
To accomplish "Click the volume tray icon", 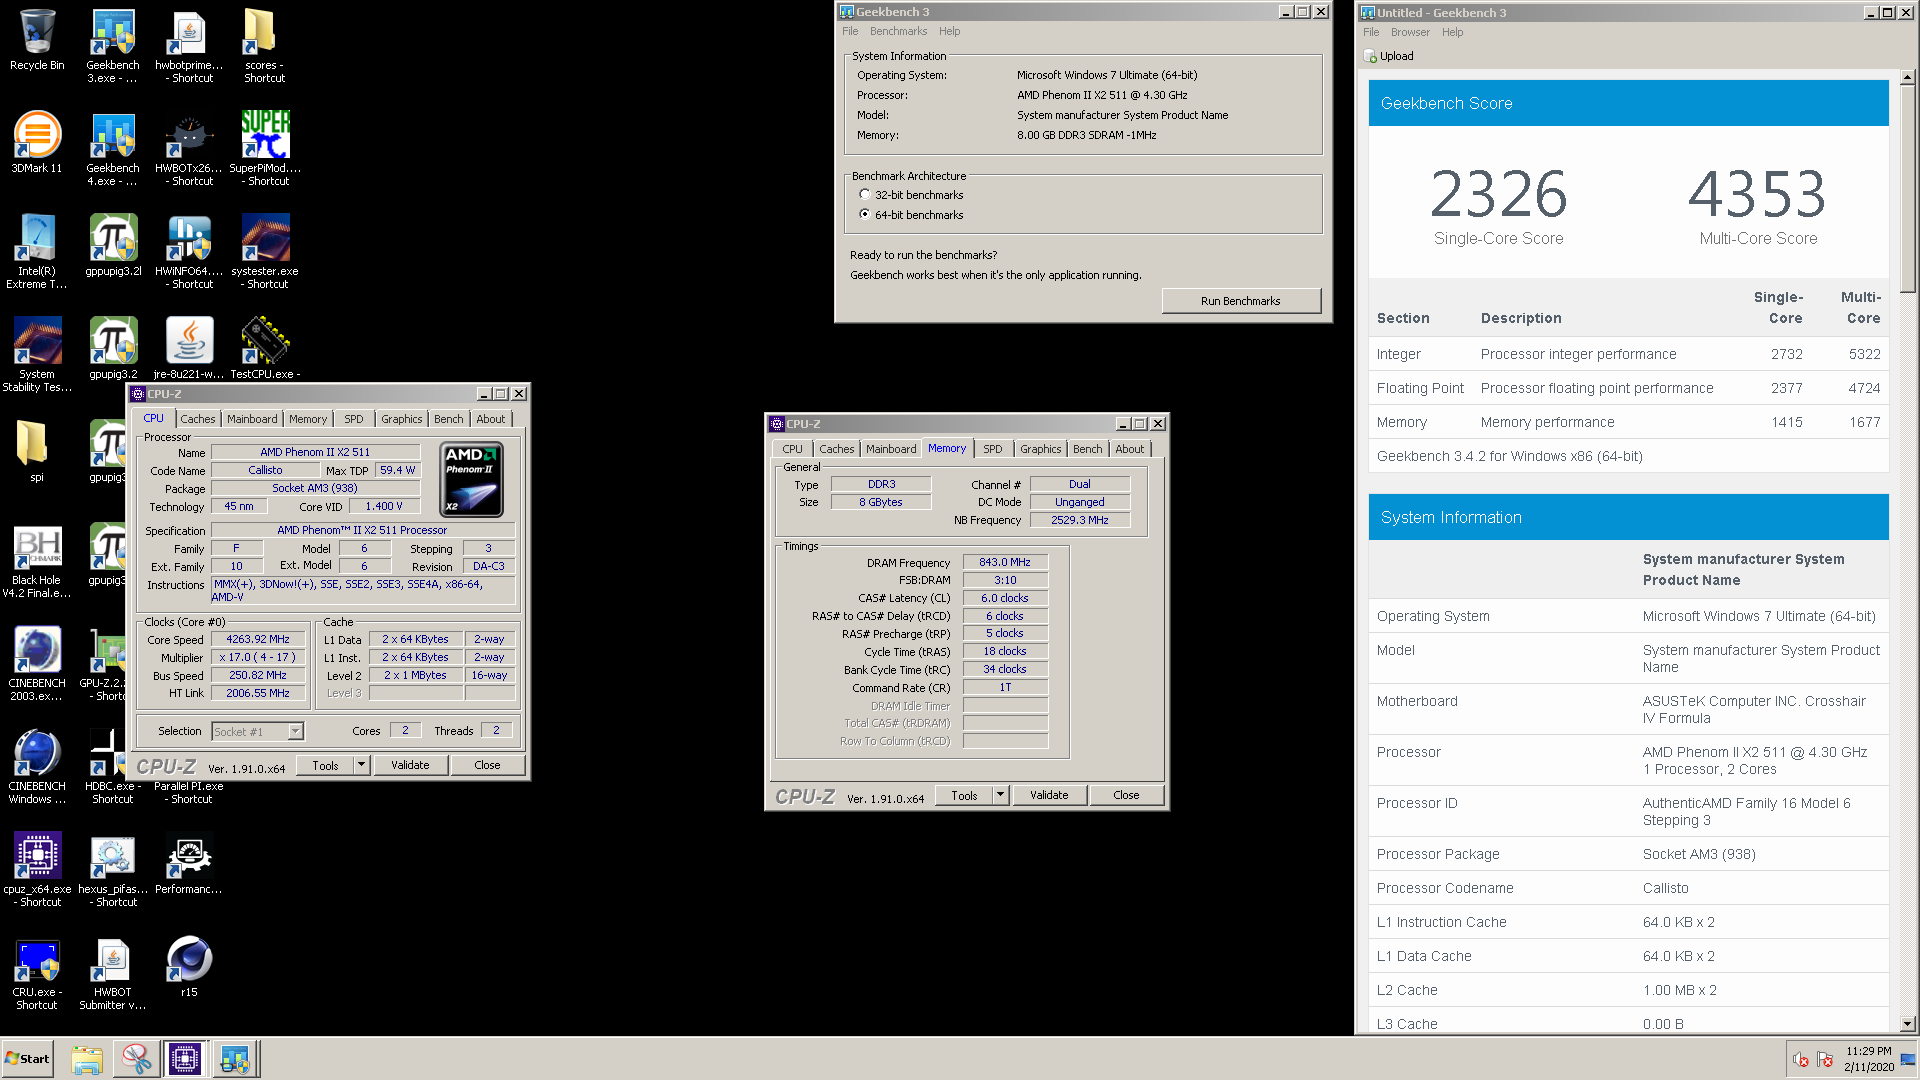I will 1800,1060.
